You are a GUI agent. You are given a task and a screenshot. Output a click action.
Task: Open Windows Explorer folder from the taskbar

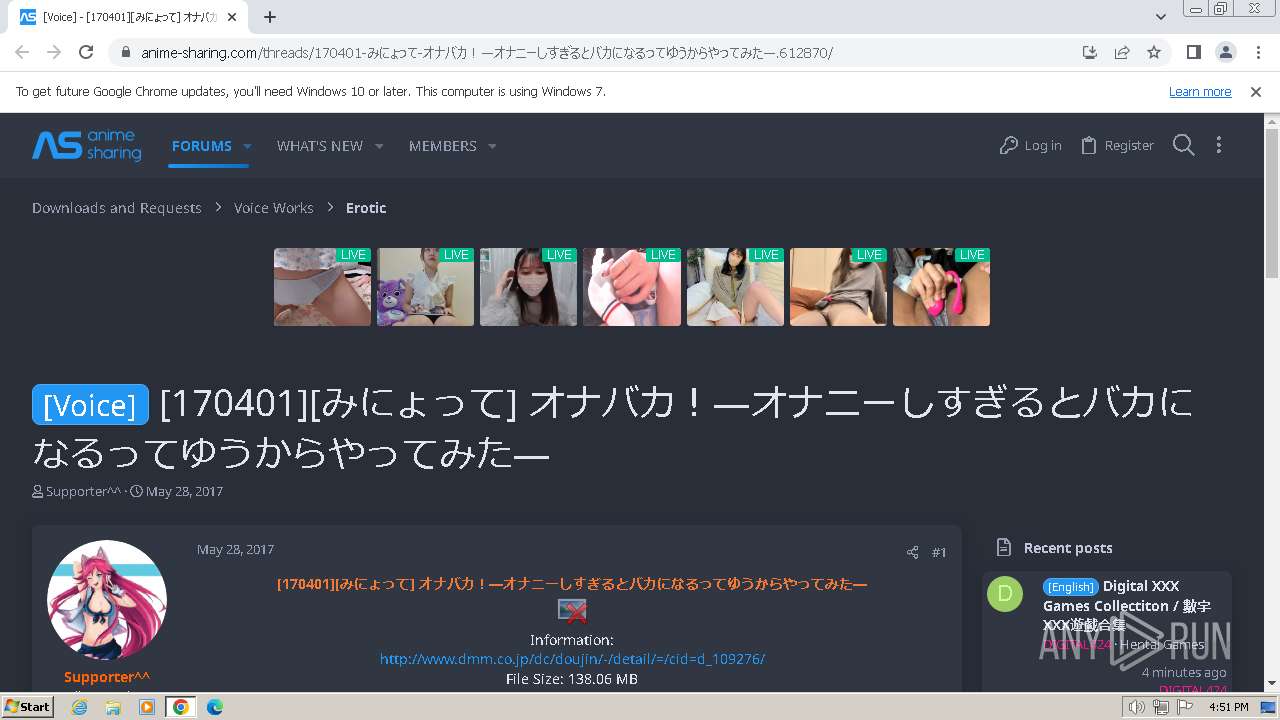(x=113, y=707)
